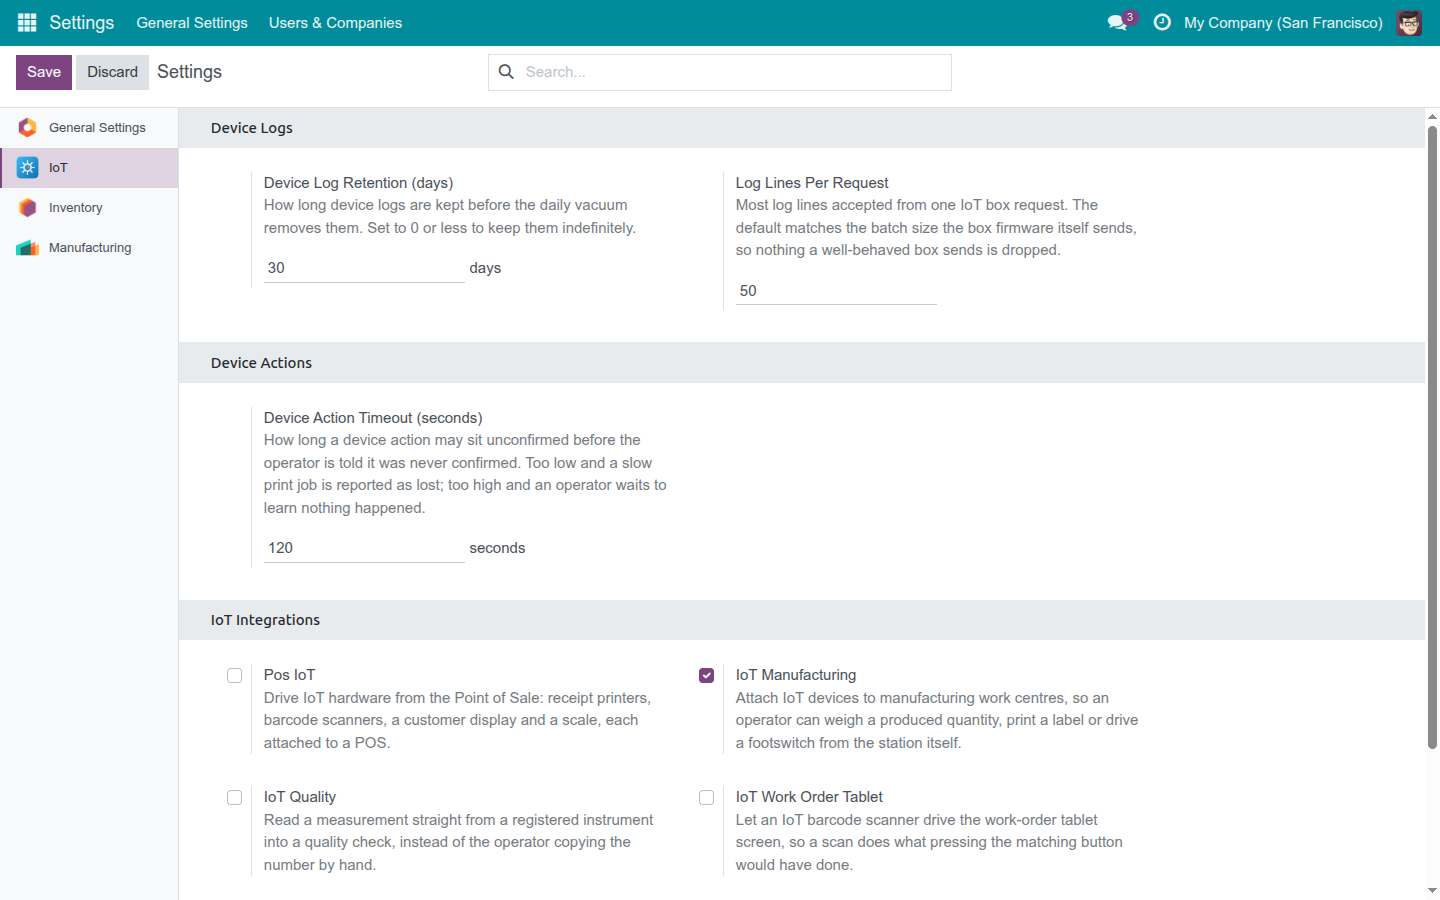Click the IoT Manufacturing label

click(796, 675)
